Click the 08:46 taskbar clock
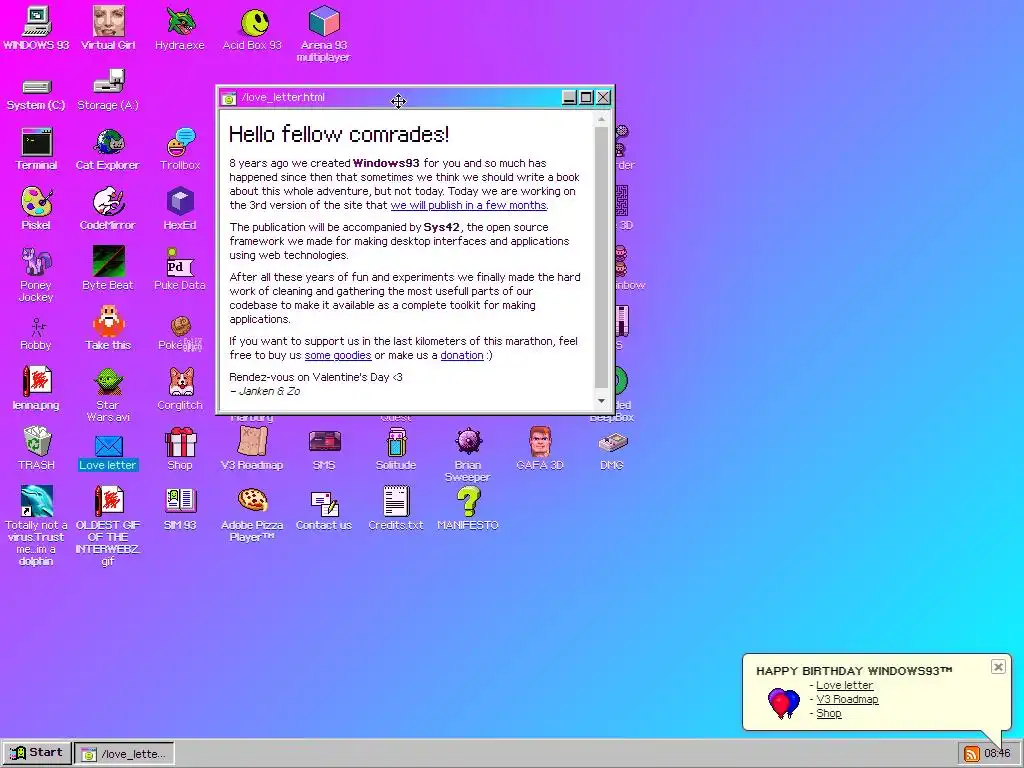The width and height of the screenshot is (1024, 768). [x=997, y=754]
